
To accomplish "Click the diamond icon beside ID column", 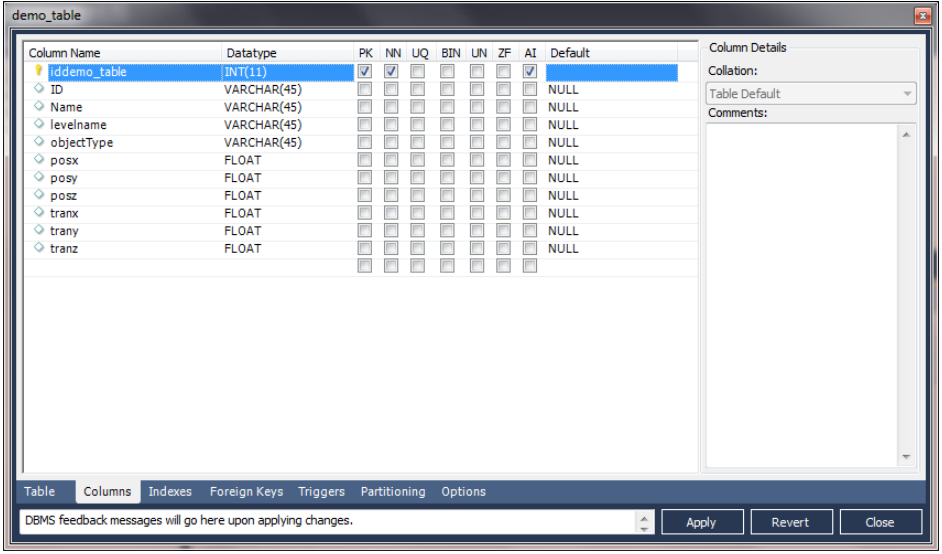I will tap(39, 88).
